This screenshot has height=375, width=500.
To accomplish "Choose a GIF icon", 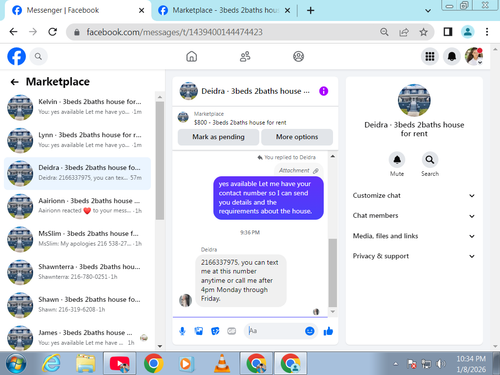I will click(231, 331).
